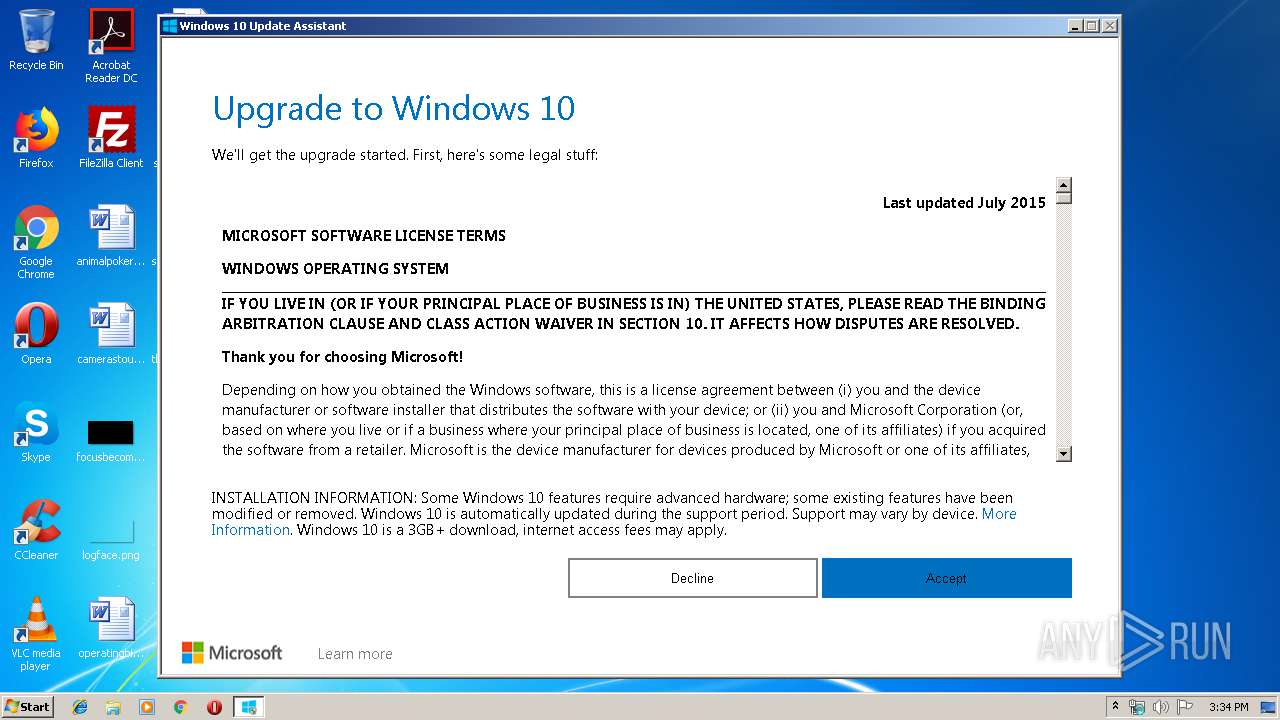Viewport: 1280px width, 720px height.
Task: Click the WINDOWS OPERATING SYSTEM line
Action: pyautogui.click(x=335, y=269)
